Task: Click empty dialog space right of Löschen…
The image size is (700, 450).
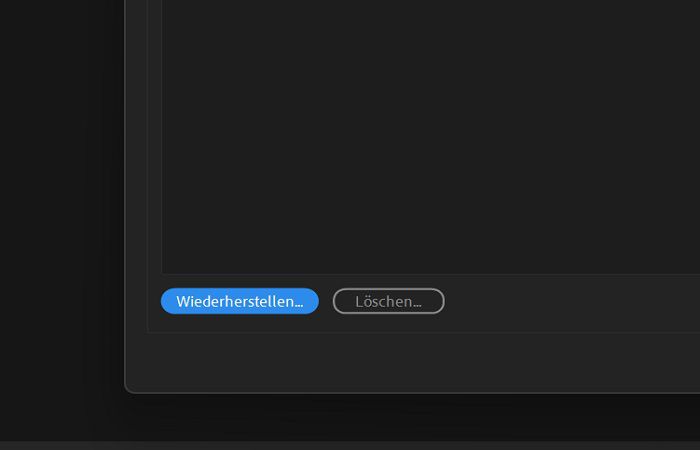Action: pos(571,302)
